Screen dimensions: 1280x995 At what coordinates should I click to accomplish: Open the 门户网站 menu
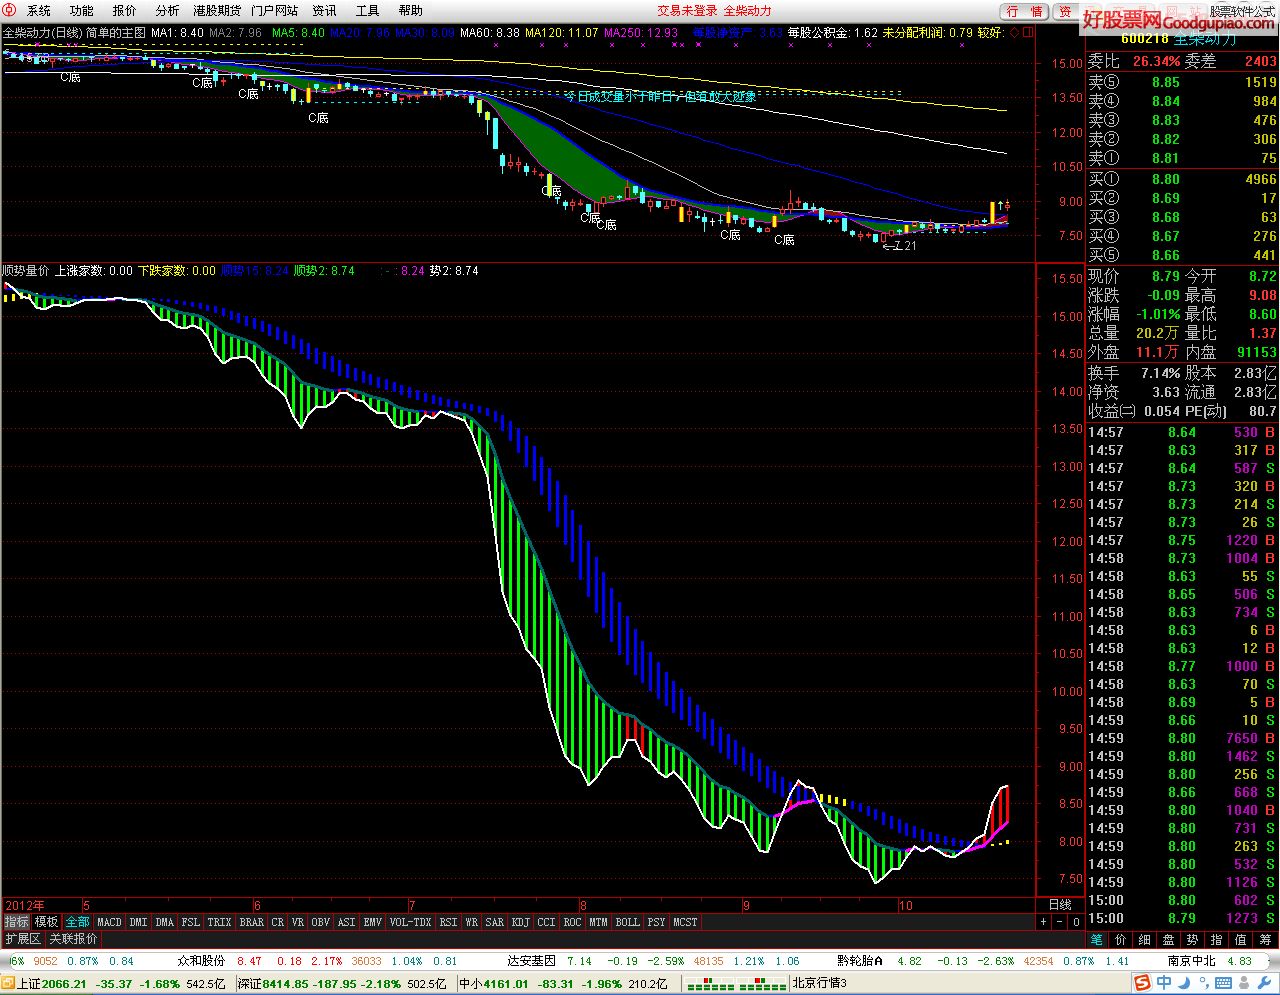[274, 10]
